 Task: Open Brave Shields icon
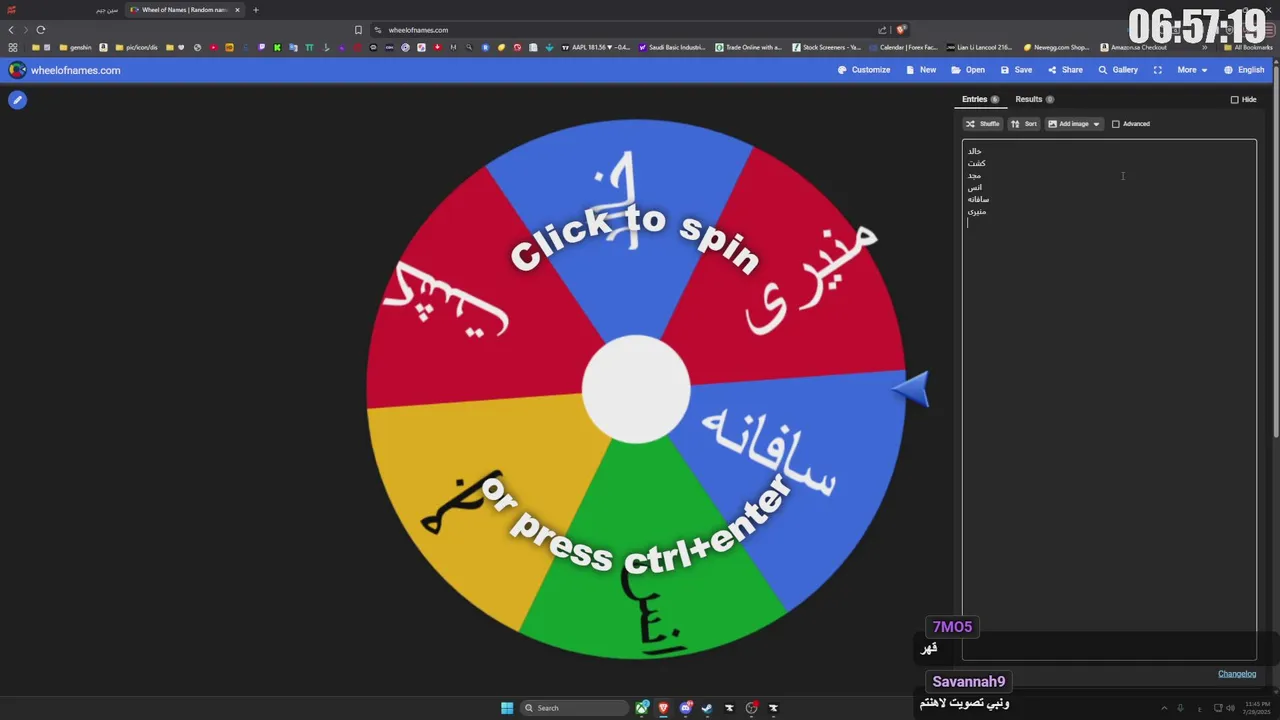click(x=900, y=30)
